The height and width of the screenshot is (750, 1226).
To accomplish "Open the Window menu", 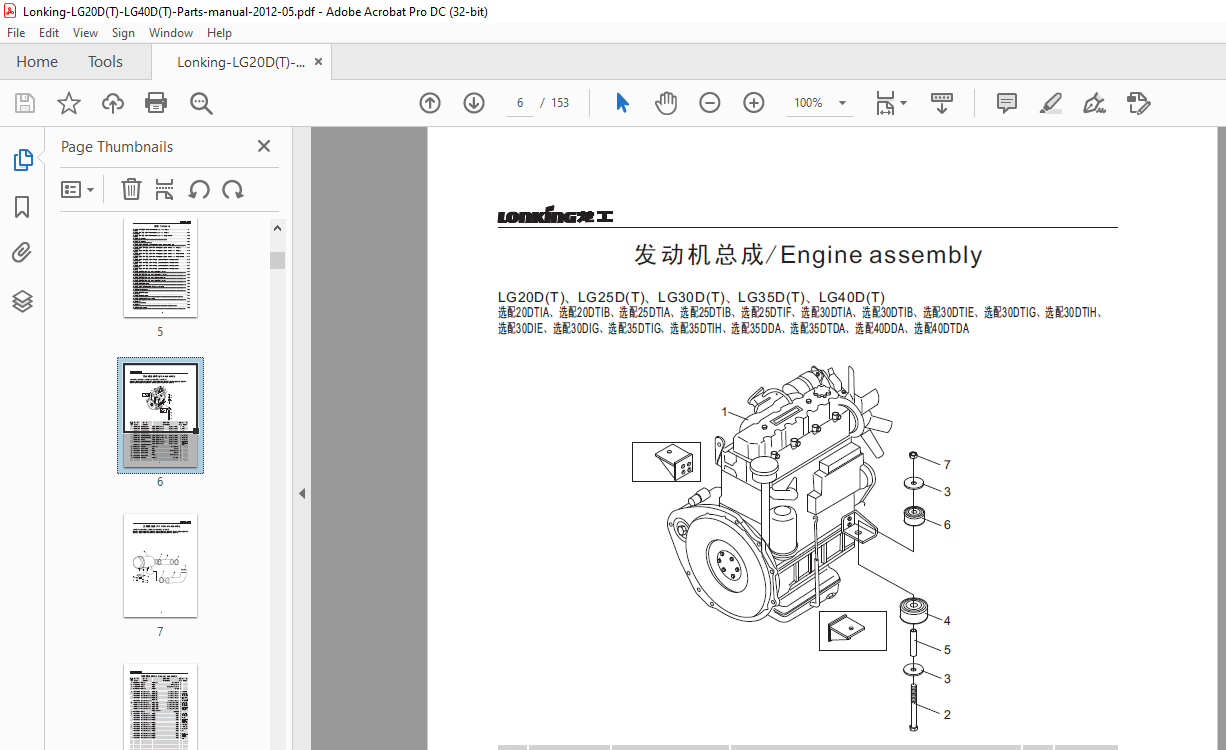I will click(x=171, y=33).
